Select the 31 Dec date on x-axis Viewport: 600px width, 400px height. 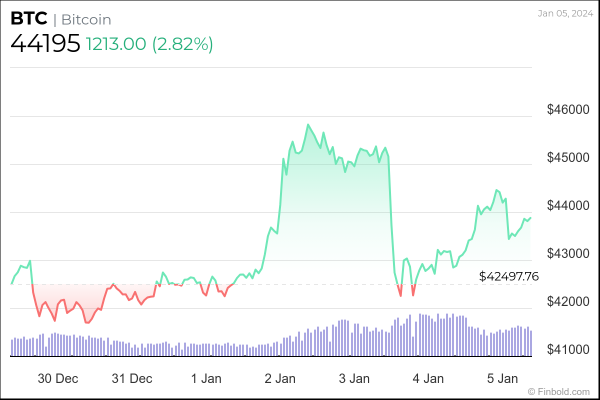pyautogui.click(x=132, y=379)
